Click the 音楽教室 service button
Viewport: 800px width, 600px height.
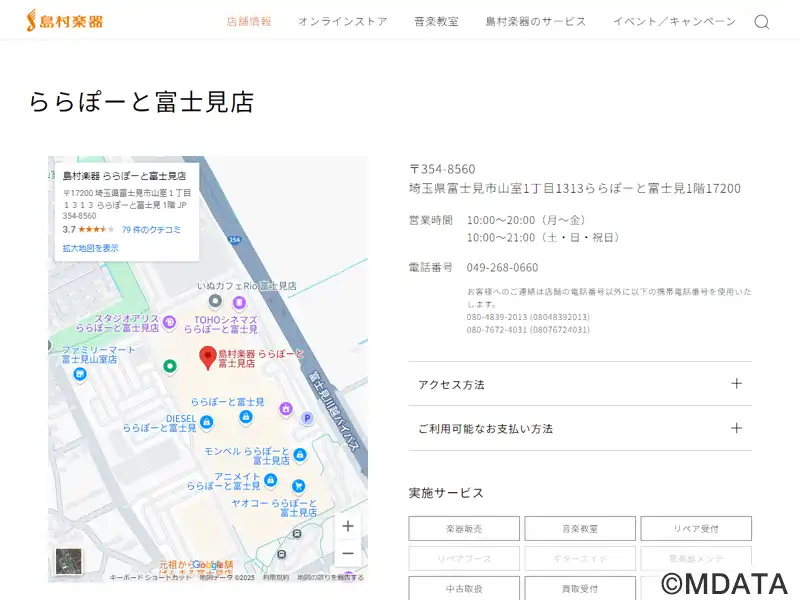580,529
